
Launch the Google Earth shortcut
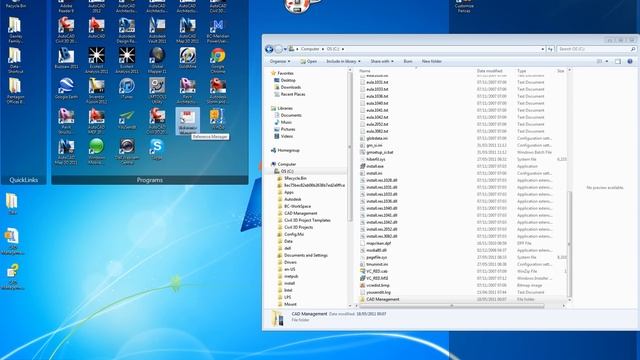(66, 89)
